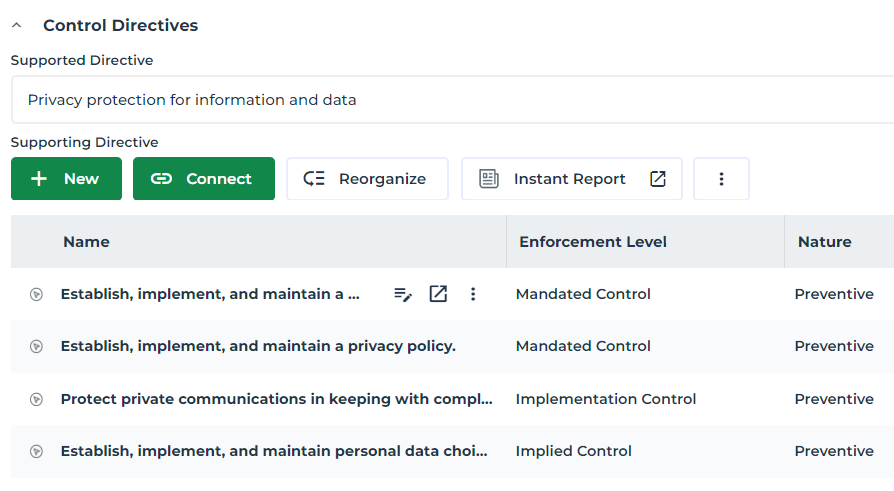The image size is (894, 491).
Task: Click the first row's directive status icon
Action: [36, 295]
